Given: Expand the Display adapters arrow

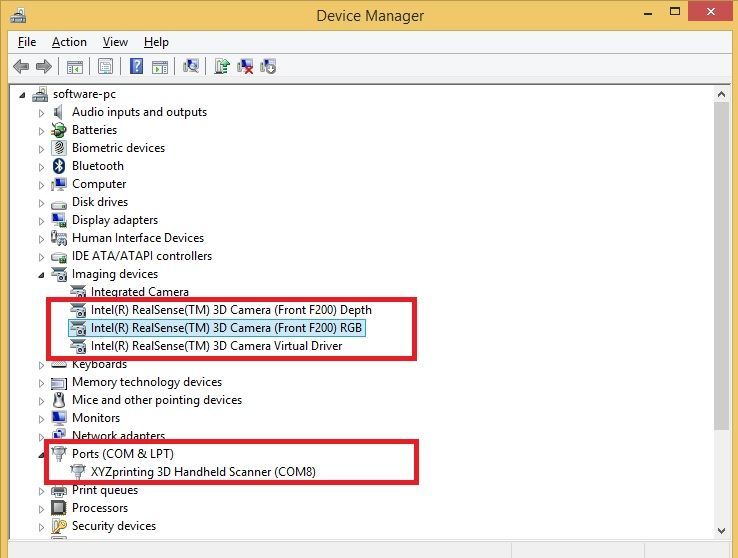Looking at the screenshot, I should tap(41, 221).
